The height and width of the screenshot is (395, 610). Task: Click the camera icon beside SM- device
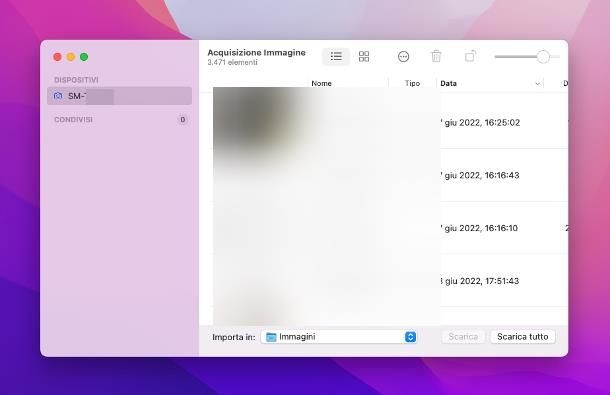58,96
